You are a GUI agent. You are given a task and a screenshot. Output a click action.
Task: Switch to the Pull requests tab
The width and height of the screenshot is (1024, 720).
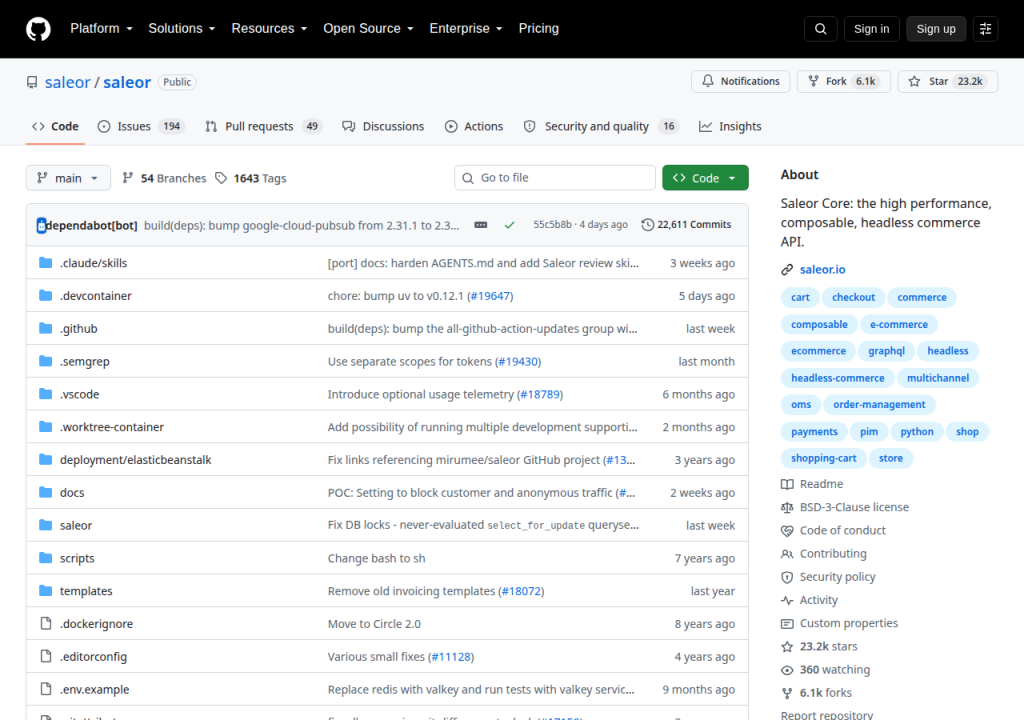(264, 126)
